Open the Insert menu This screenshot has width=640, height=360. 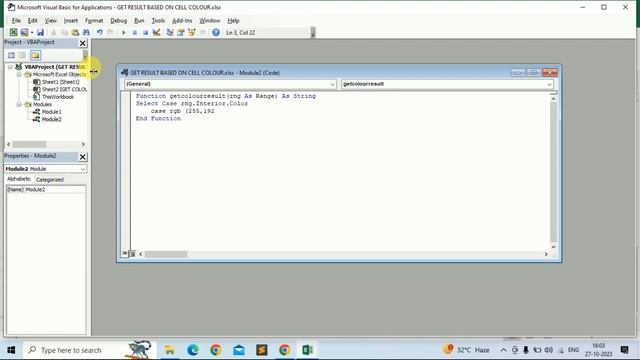[x=71, y=20]
